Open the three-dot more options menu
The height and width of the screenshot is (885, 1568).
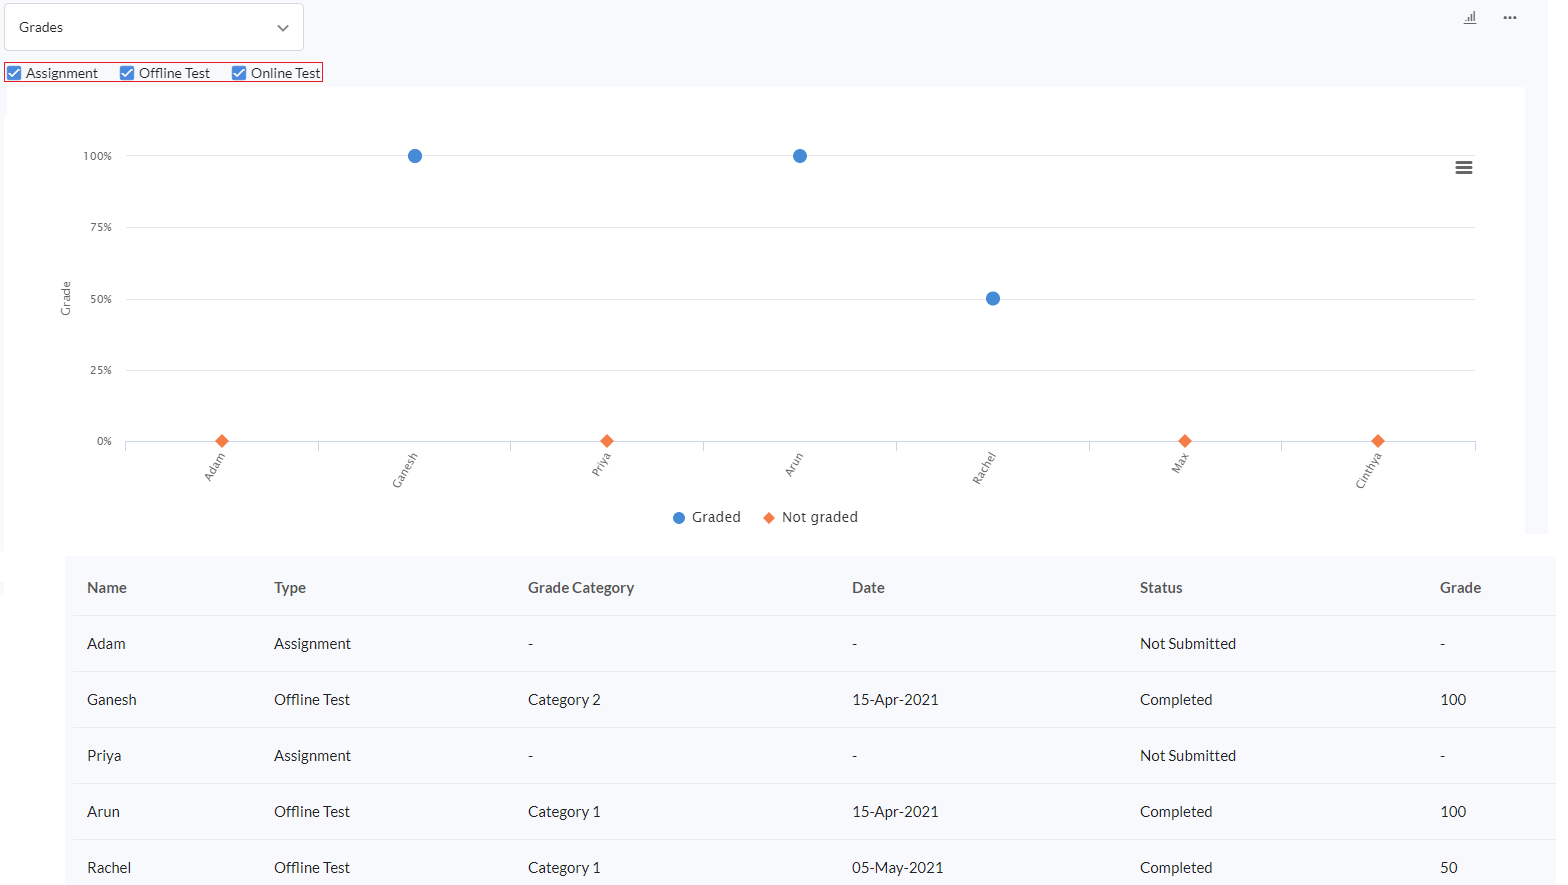tap(1510, 17)
